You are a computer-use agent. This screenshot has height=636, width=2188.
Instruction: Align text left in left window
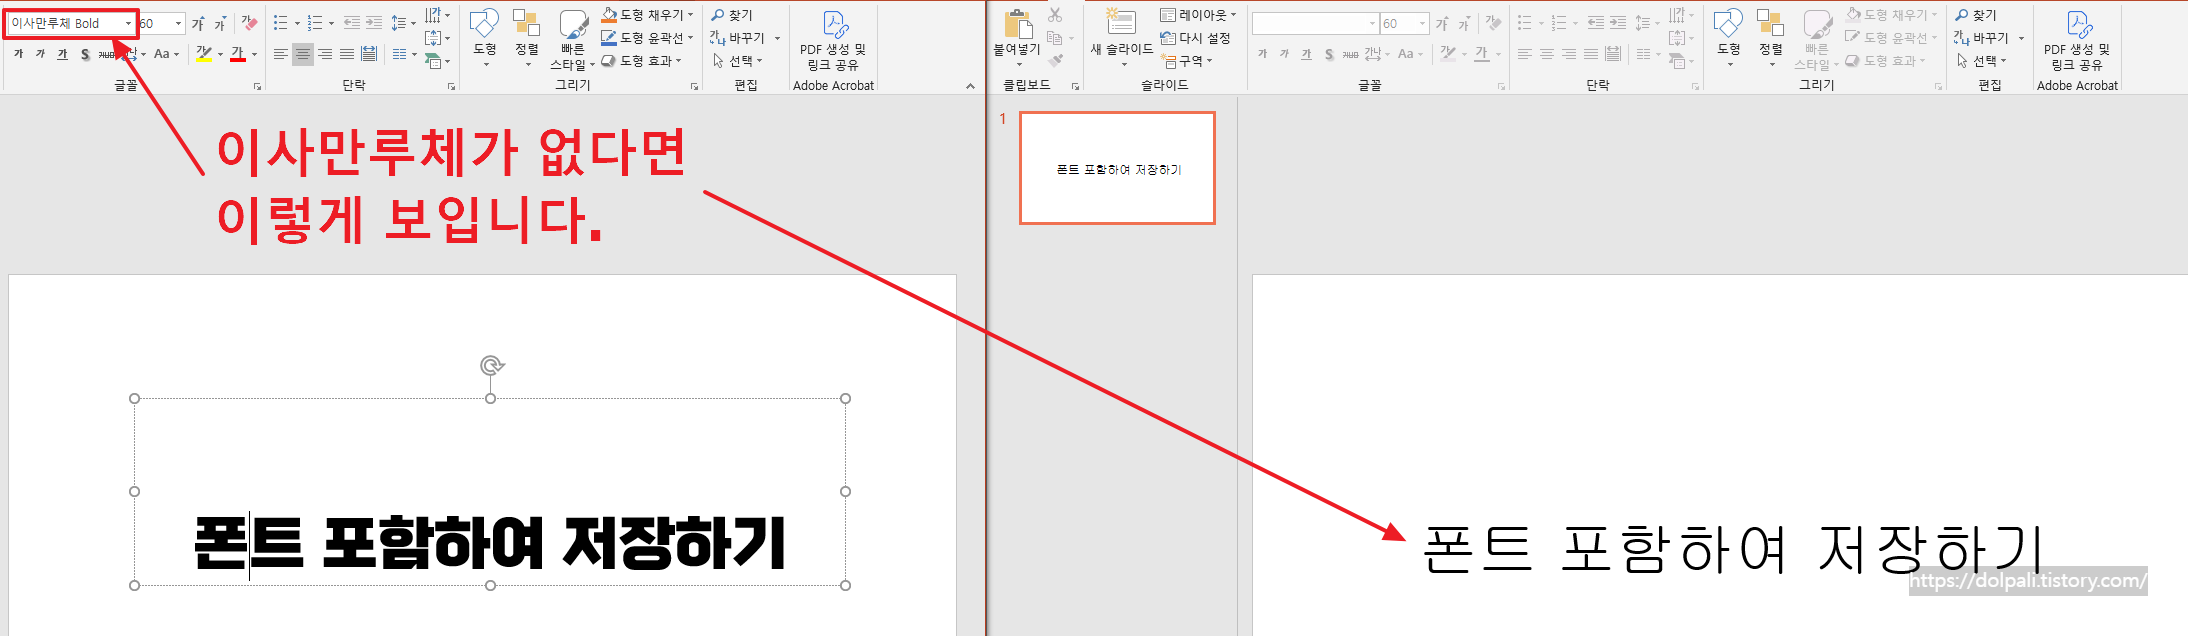[x=281, y=54]
